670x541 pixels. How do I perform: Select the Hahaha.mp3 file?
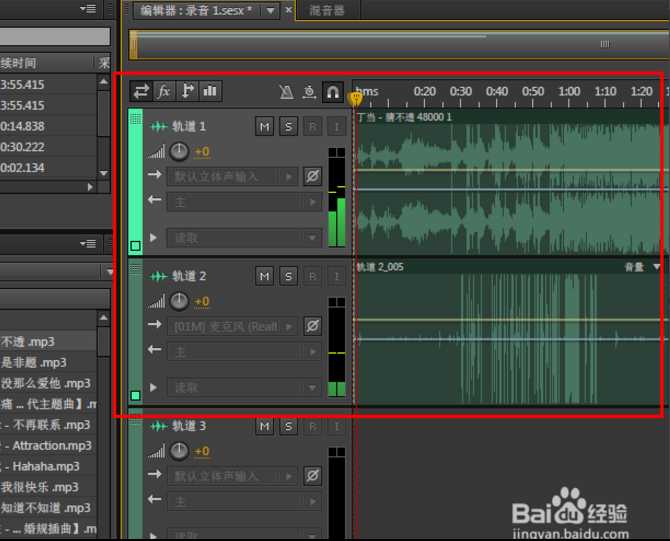pyautogui.click(x=46, y=466)
